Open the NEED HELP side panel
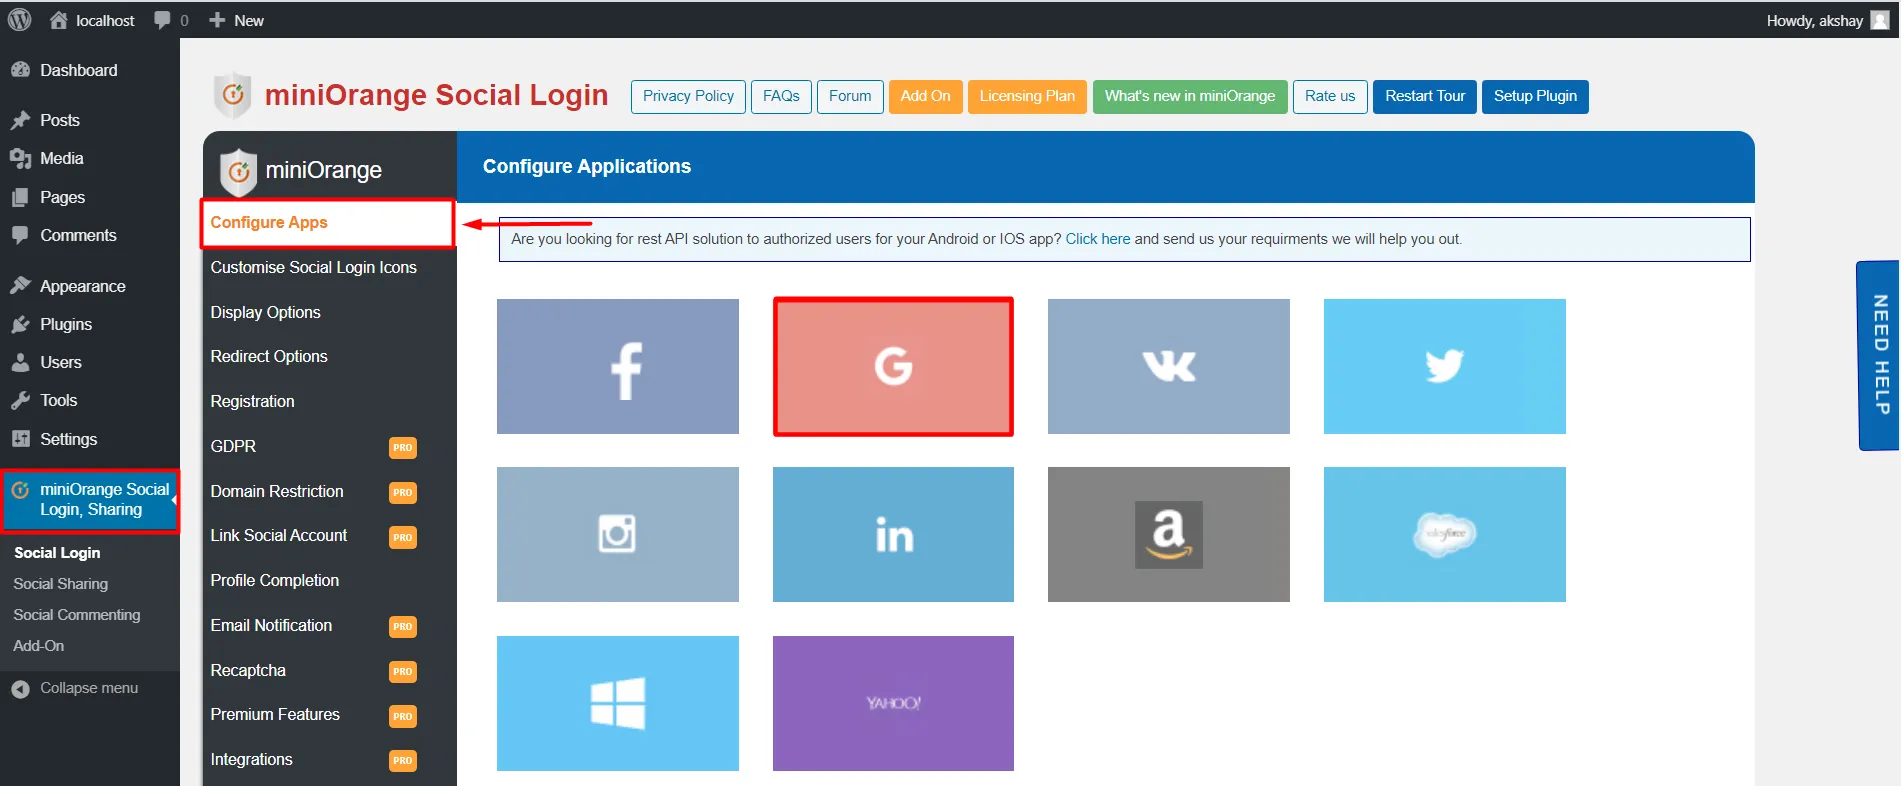The height and width of the screenshot is (786, 1901). point(1878,355)
